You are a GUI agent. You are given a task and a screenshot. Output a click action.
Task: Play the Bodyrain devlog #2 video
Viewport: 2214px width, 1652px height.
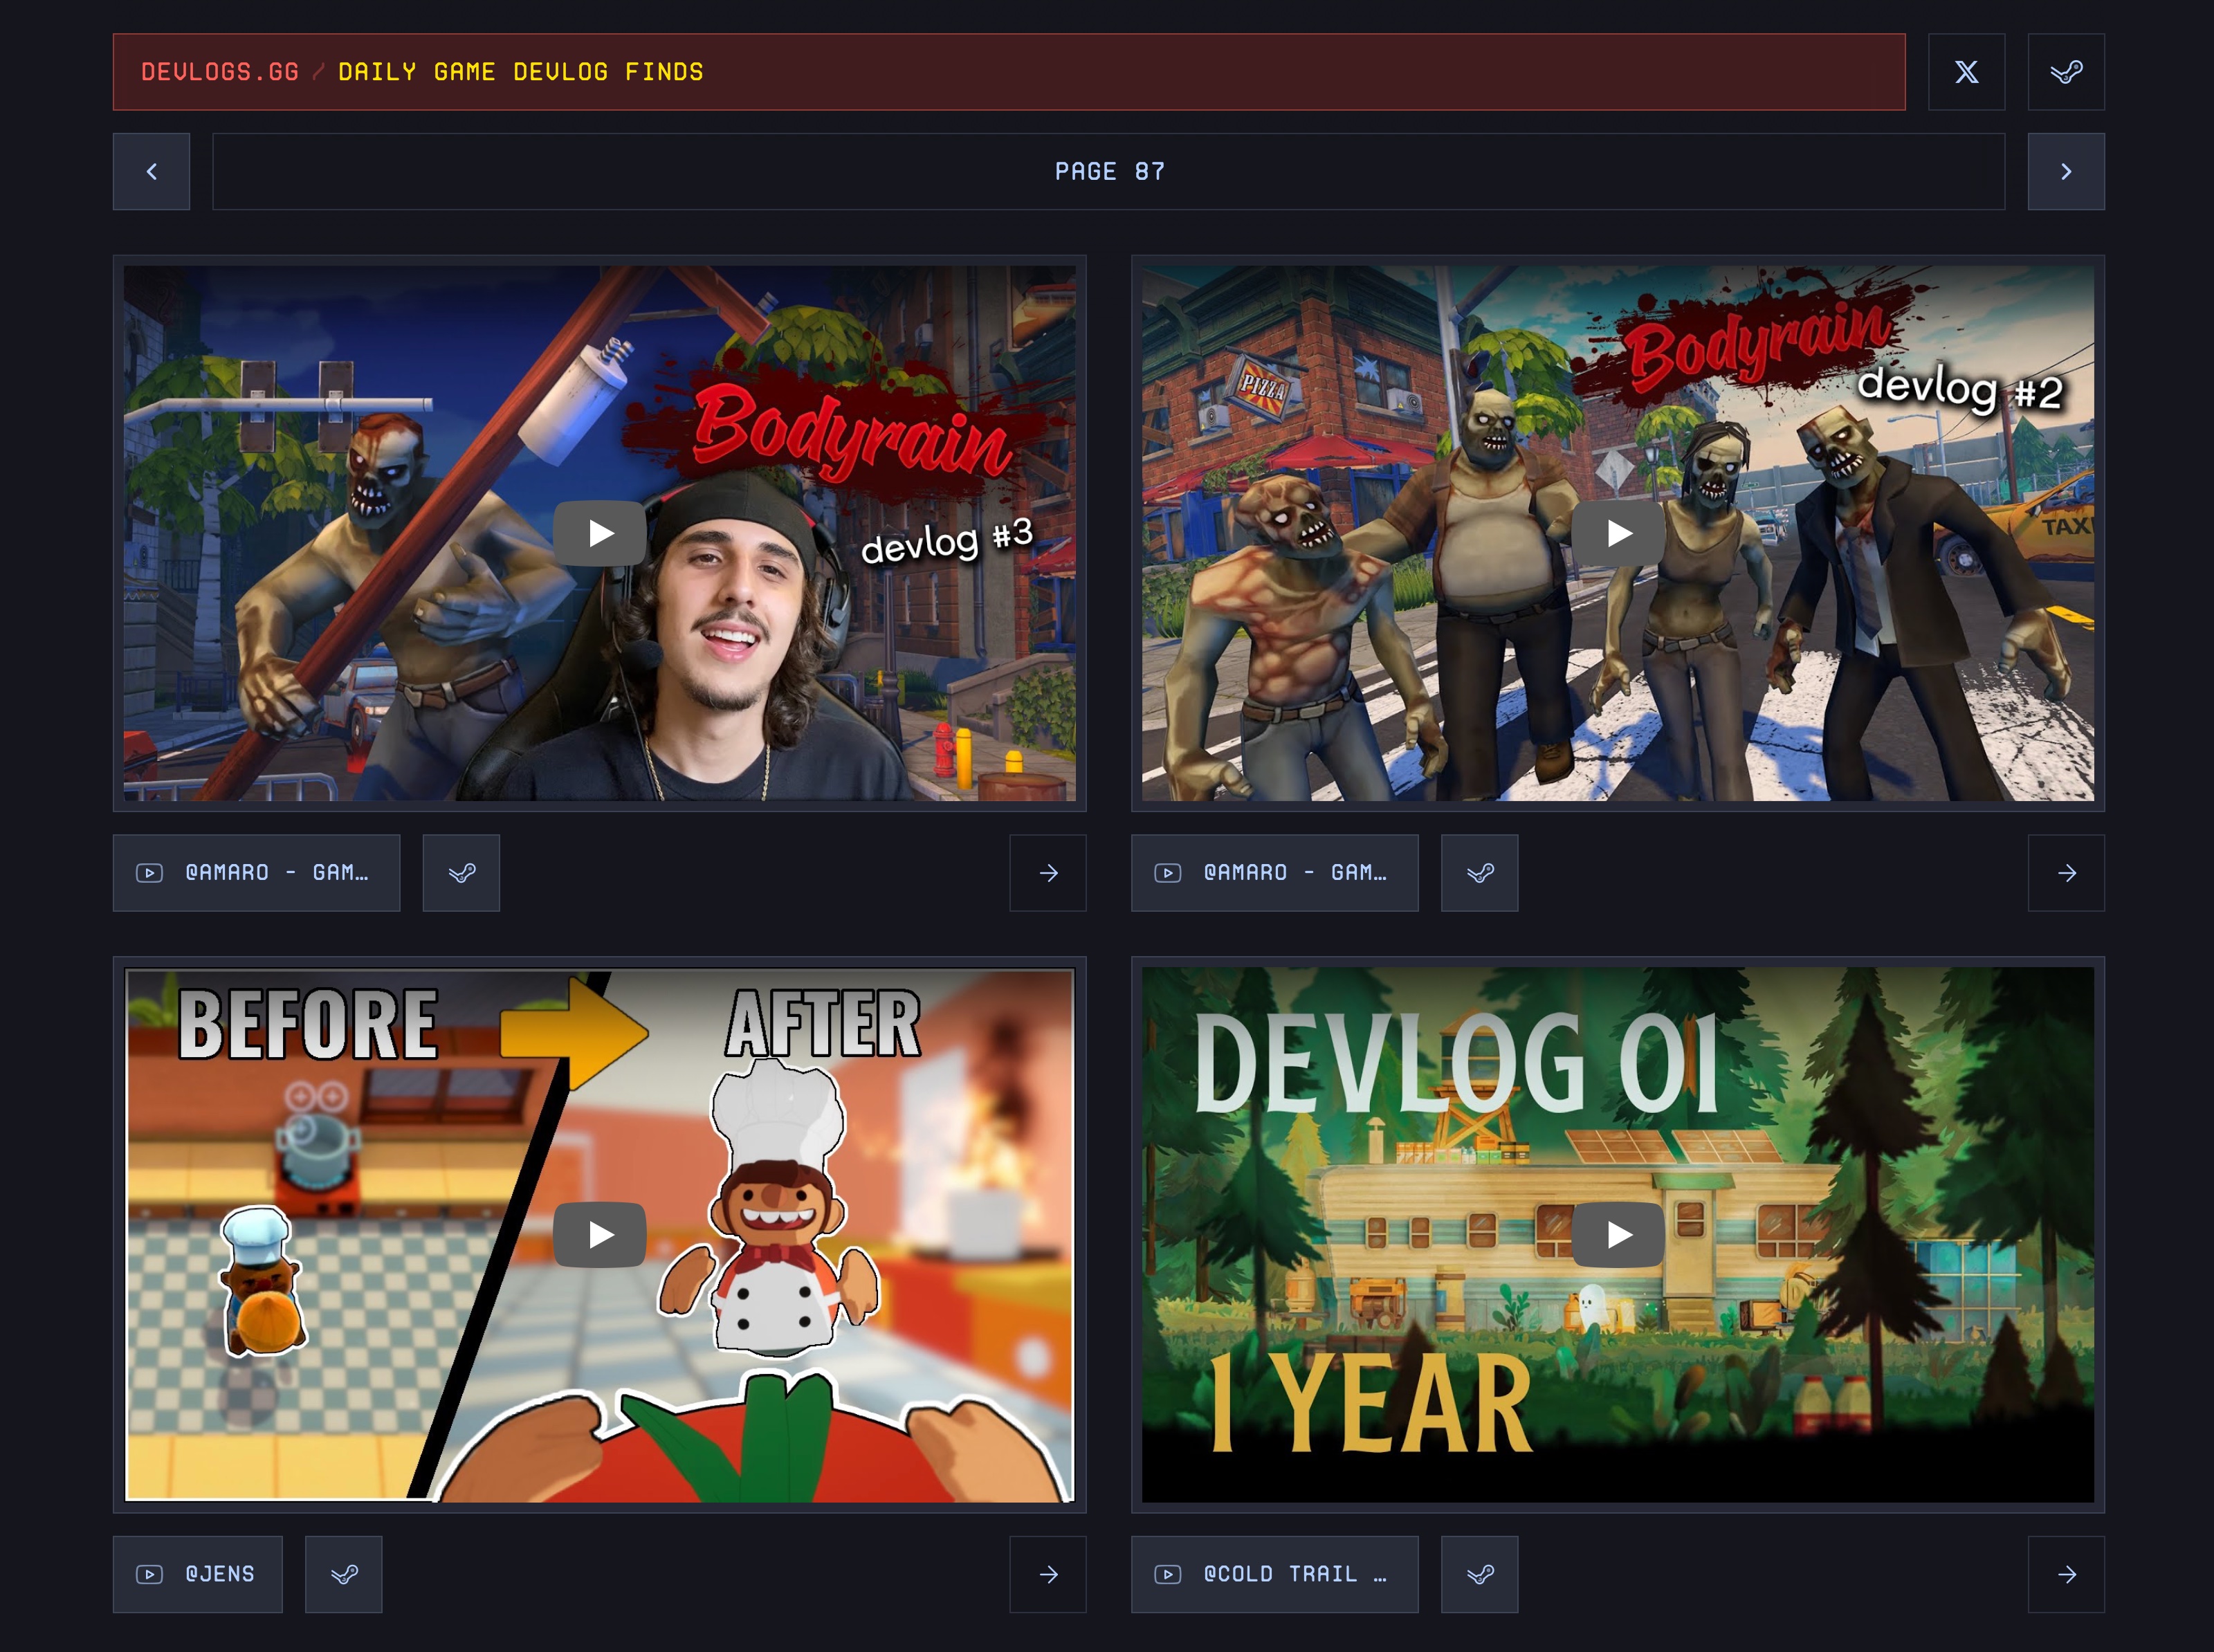[x=1618, y=533]
